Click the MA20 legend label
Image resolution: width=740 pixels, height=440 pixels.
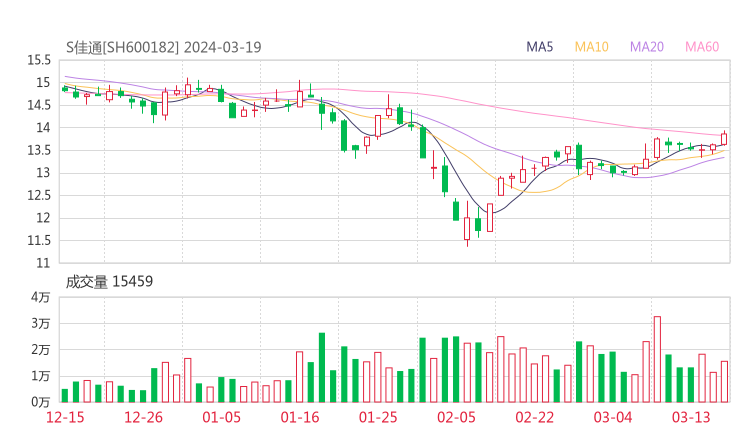click(647, 47)
